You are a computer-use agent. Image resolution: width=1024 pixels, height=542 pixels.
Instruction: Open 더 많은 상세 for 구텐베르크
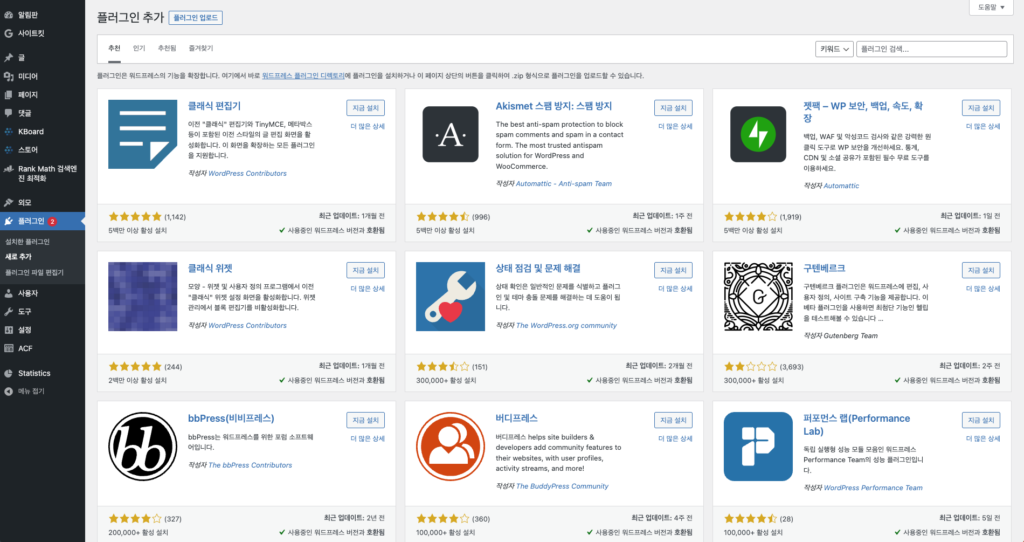pos(983,288)
